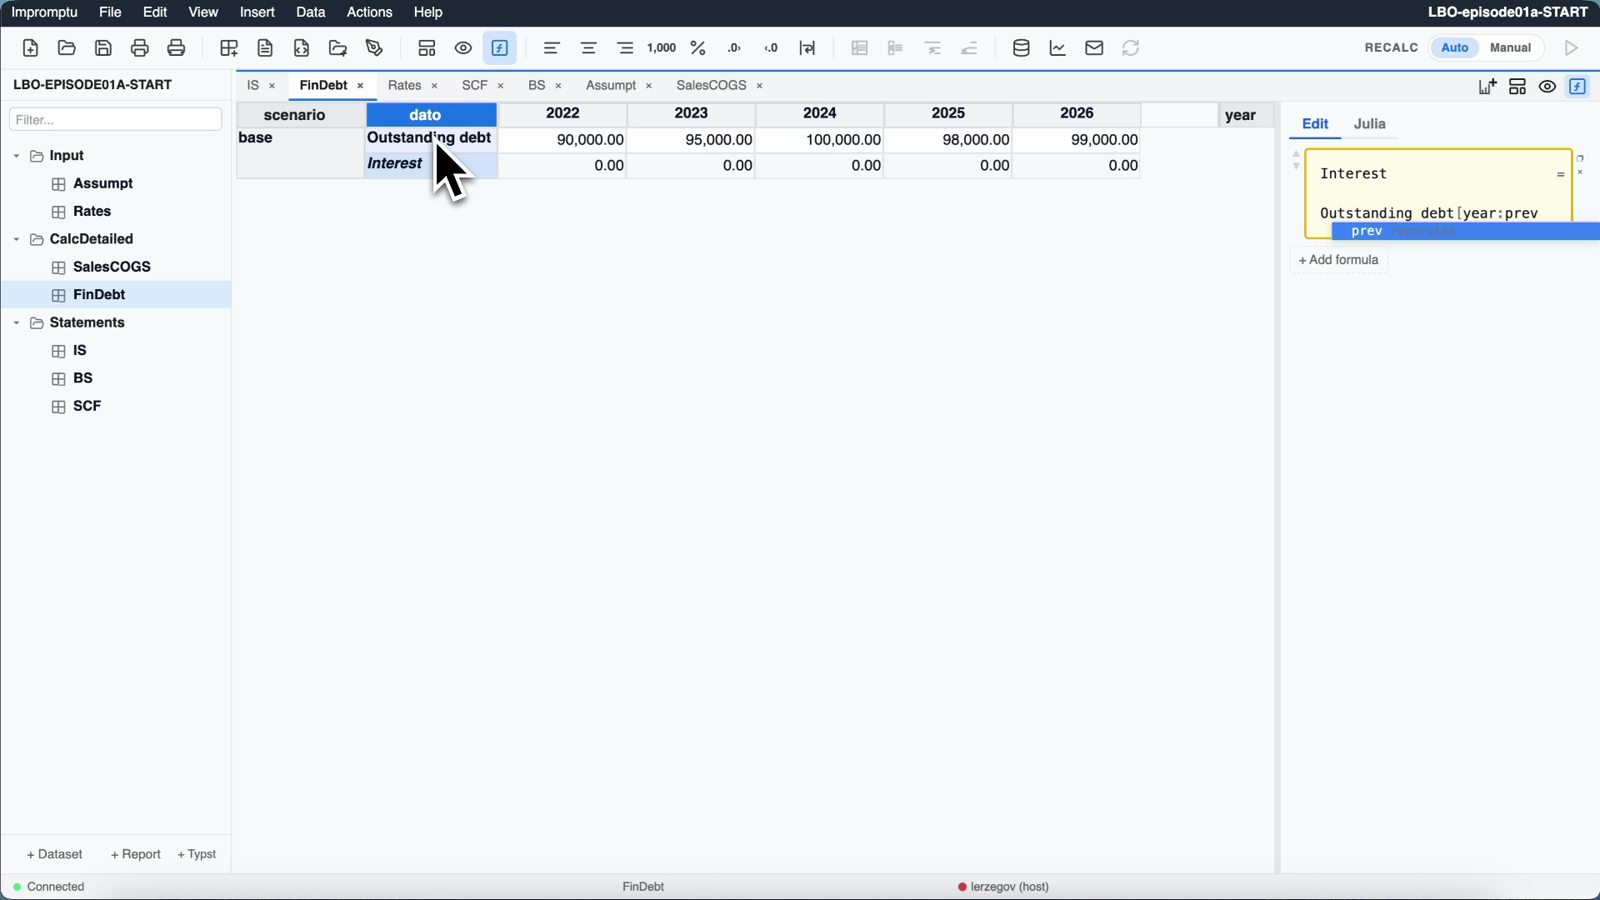Close the Assumpt tab
Screen dimensions: 1600x900
click(649, 86)
